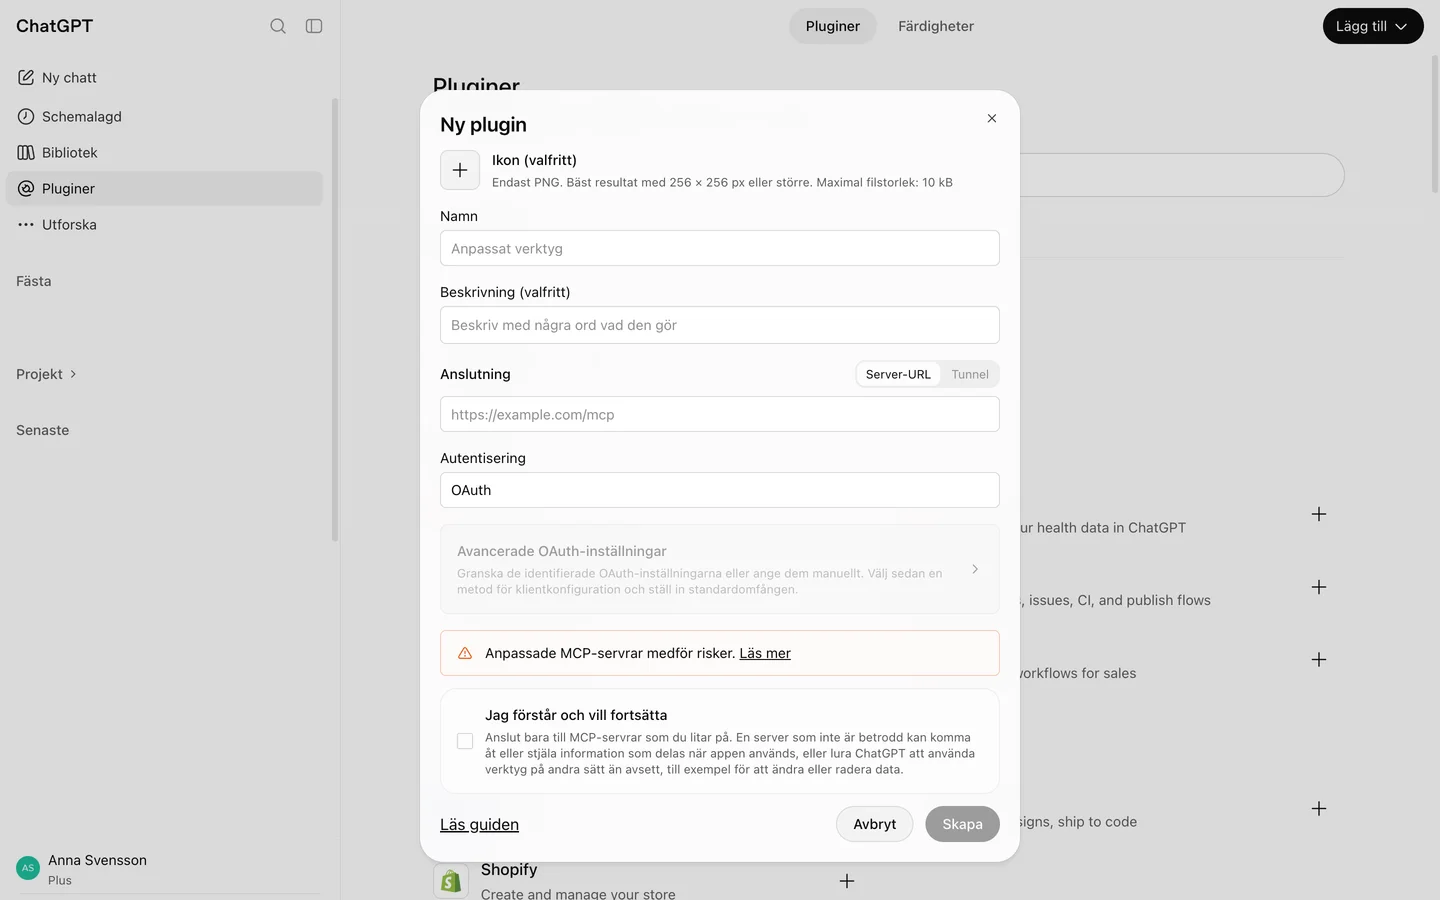The width and height of the screenshot is (1440, 900).
Task: Switch to the Färdigheter tab
Action: point(936,26)
